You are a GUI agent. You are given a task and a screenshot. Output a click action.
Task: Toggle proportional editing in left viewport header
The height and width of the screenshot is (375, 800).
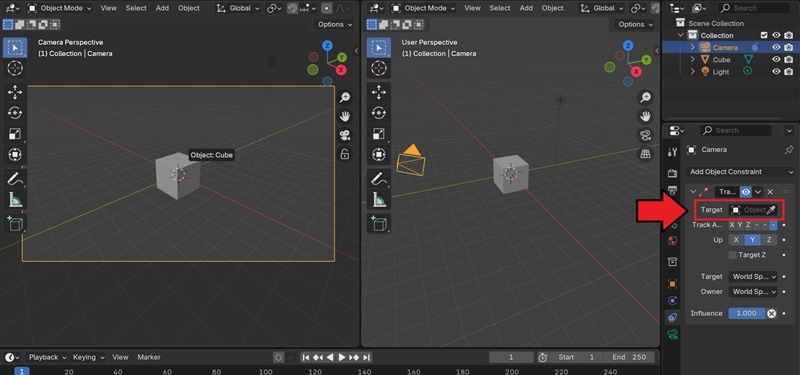click(327, 8)
